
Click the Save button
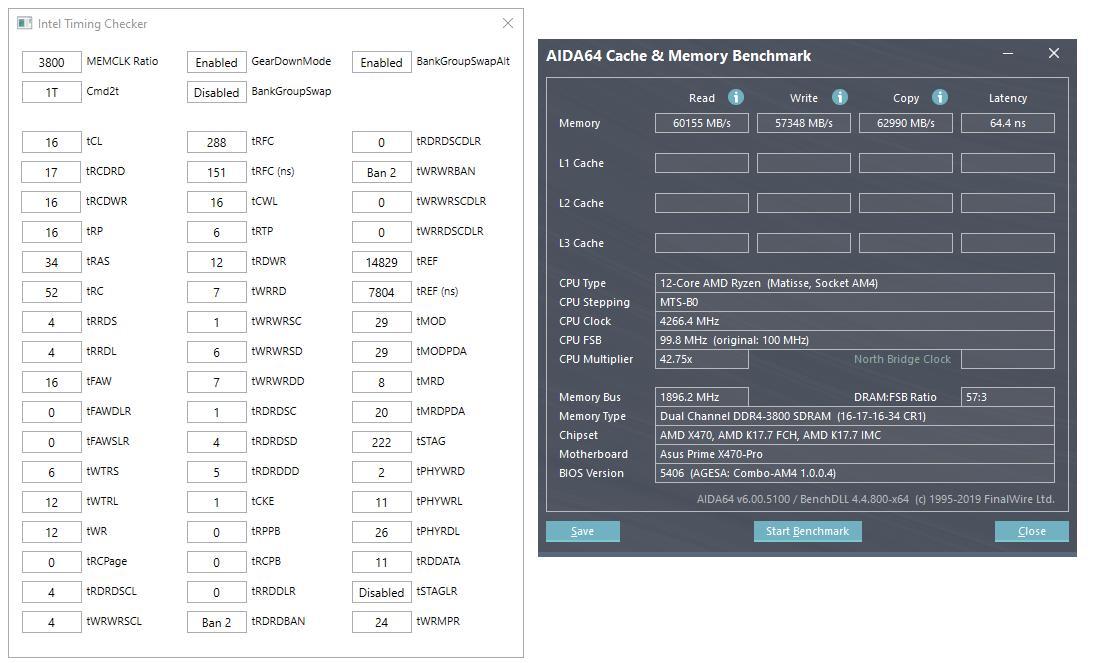pos(582,531)
